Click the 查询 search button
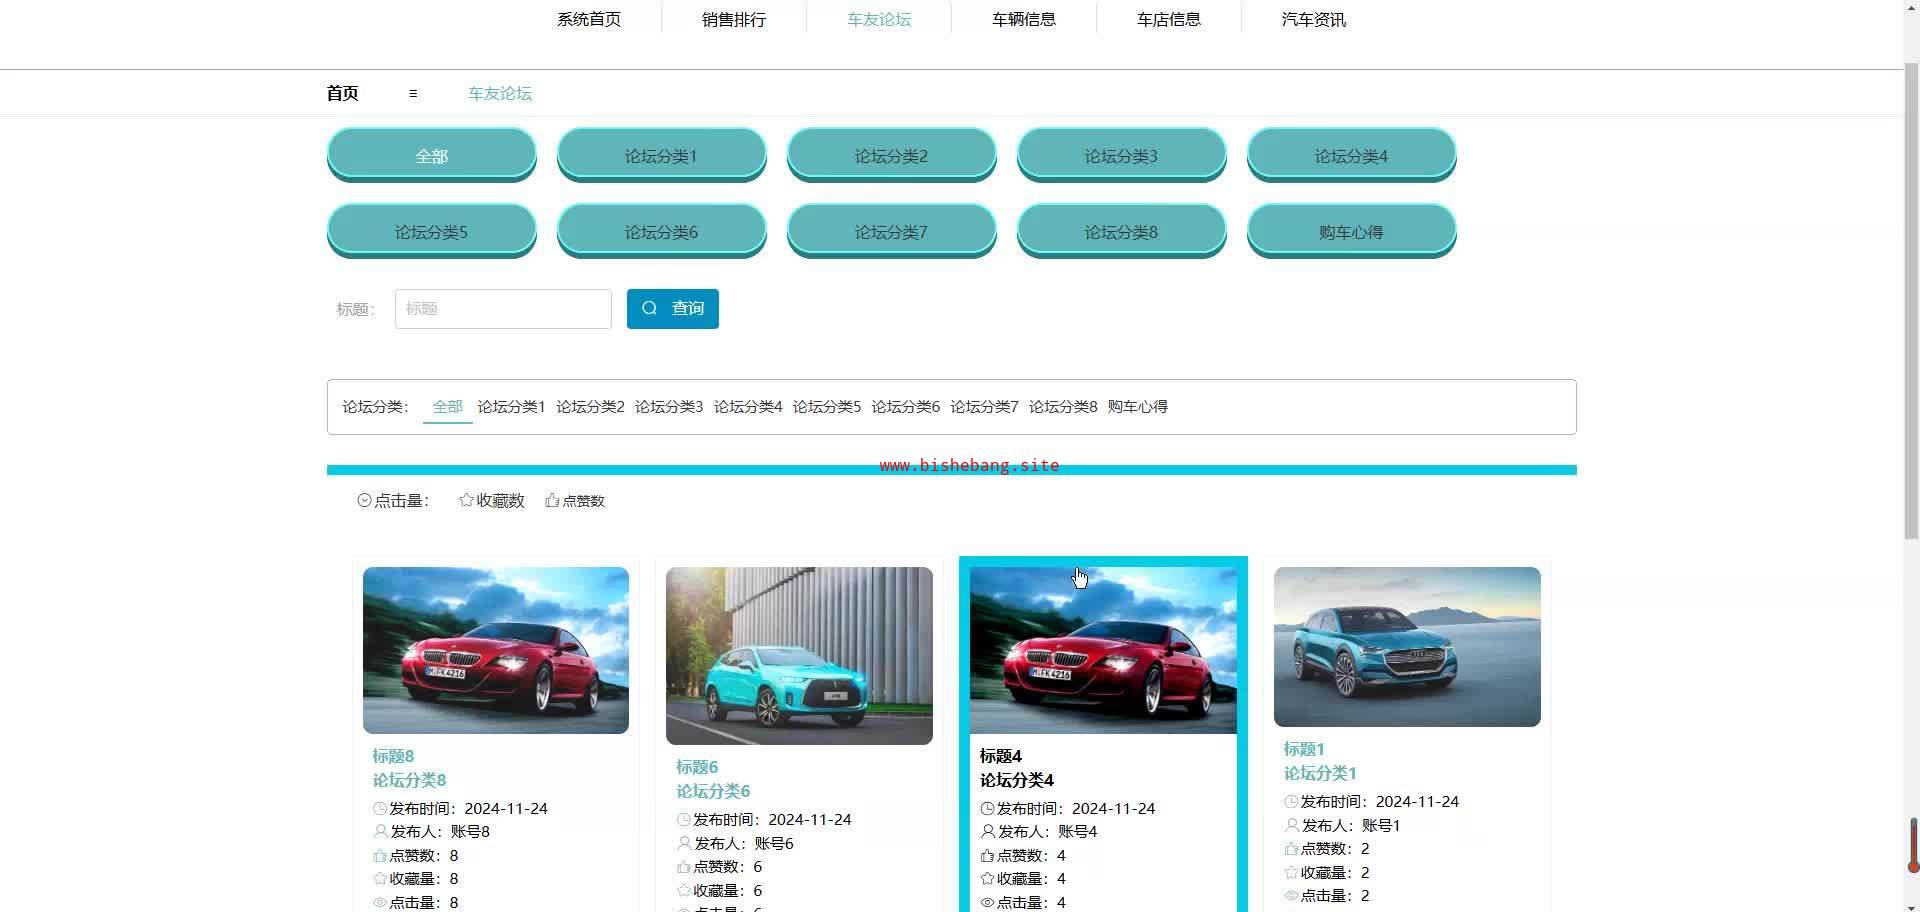Viewport: 1920px width, 912px height. [x=673, y=308]
